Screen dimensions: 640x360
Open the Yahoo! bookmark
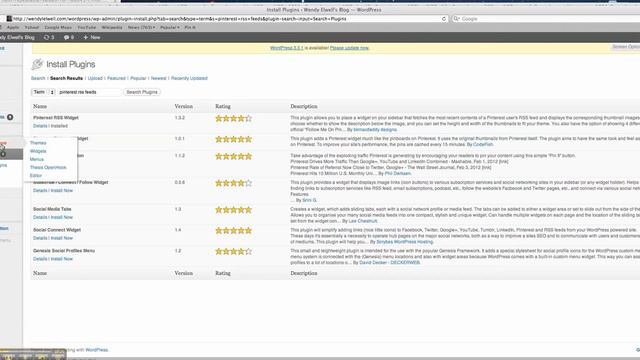(x=32, y=27)
